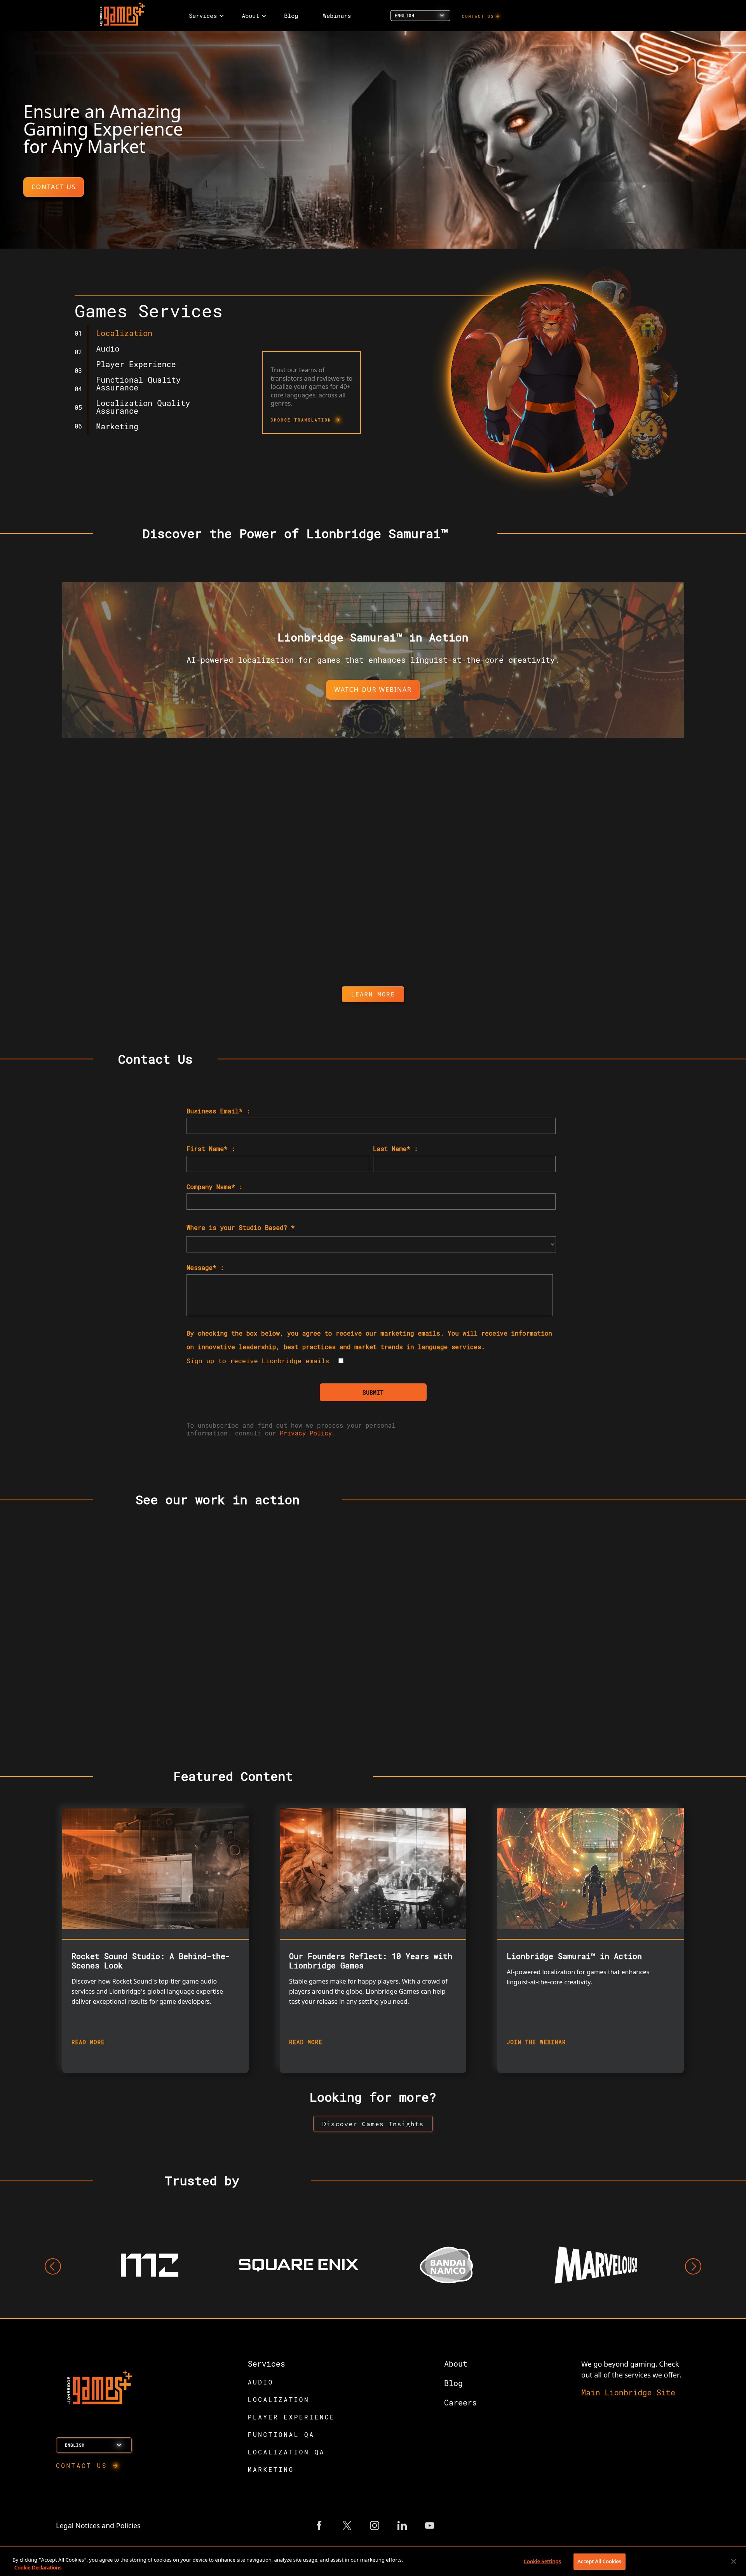The height and width of the screenshot is (2576, 746).
Task: Open the footer Localization link
Action: 278,2400
